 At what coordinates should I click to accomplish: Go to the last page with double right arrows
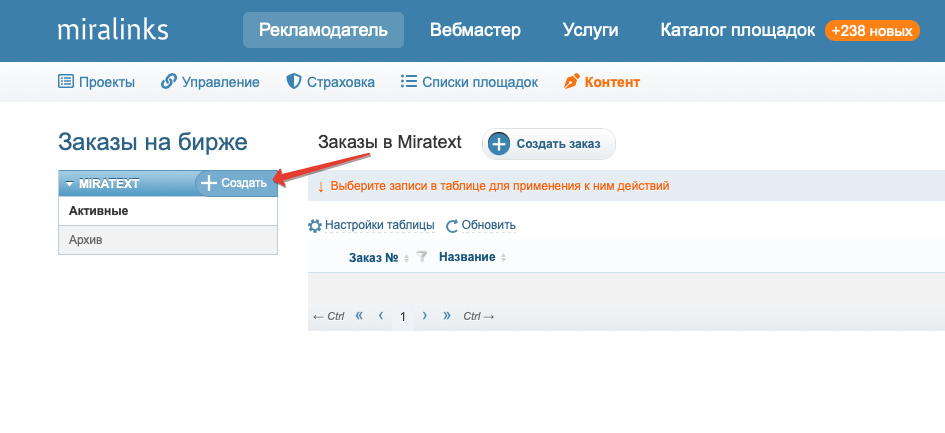click(x=447, y=315)
